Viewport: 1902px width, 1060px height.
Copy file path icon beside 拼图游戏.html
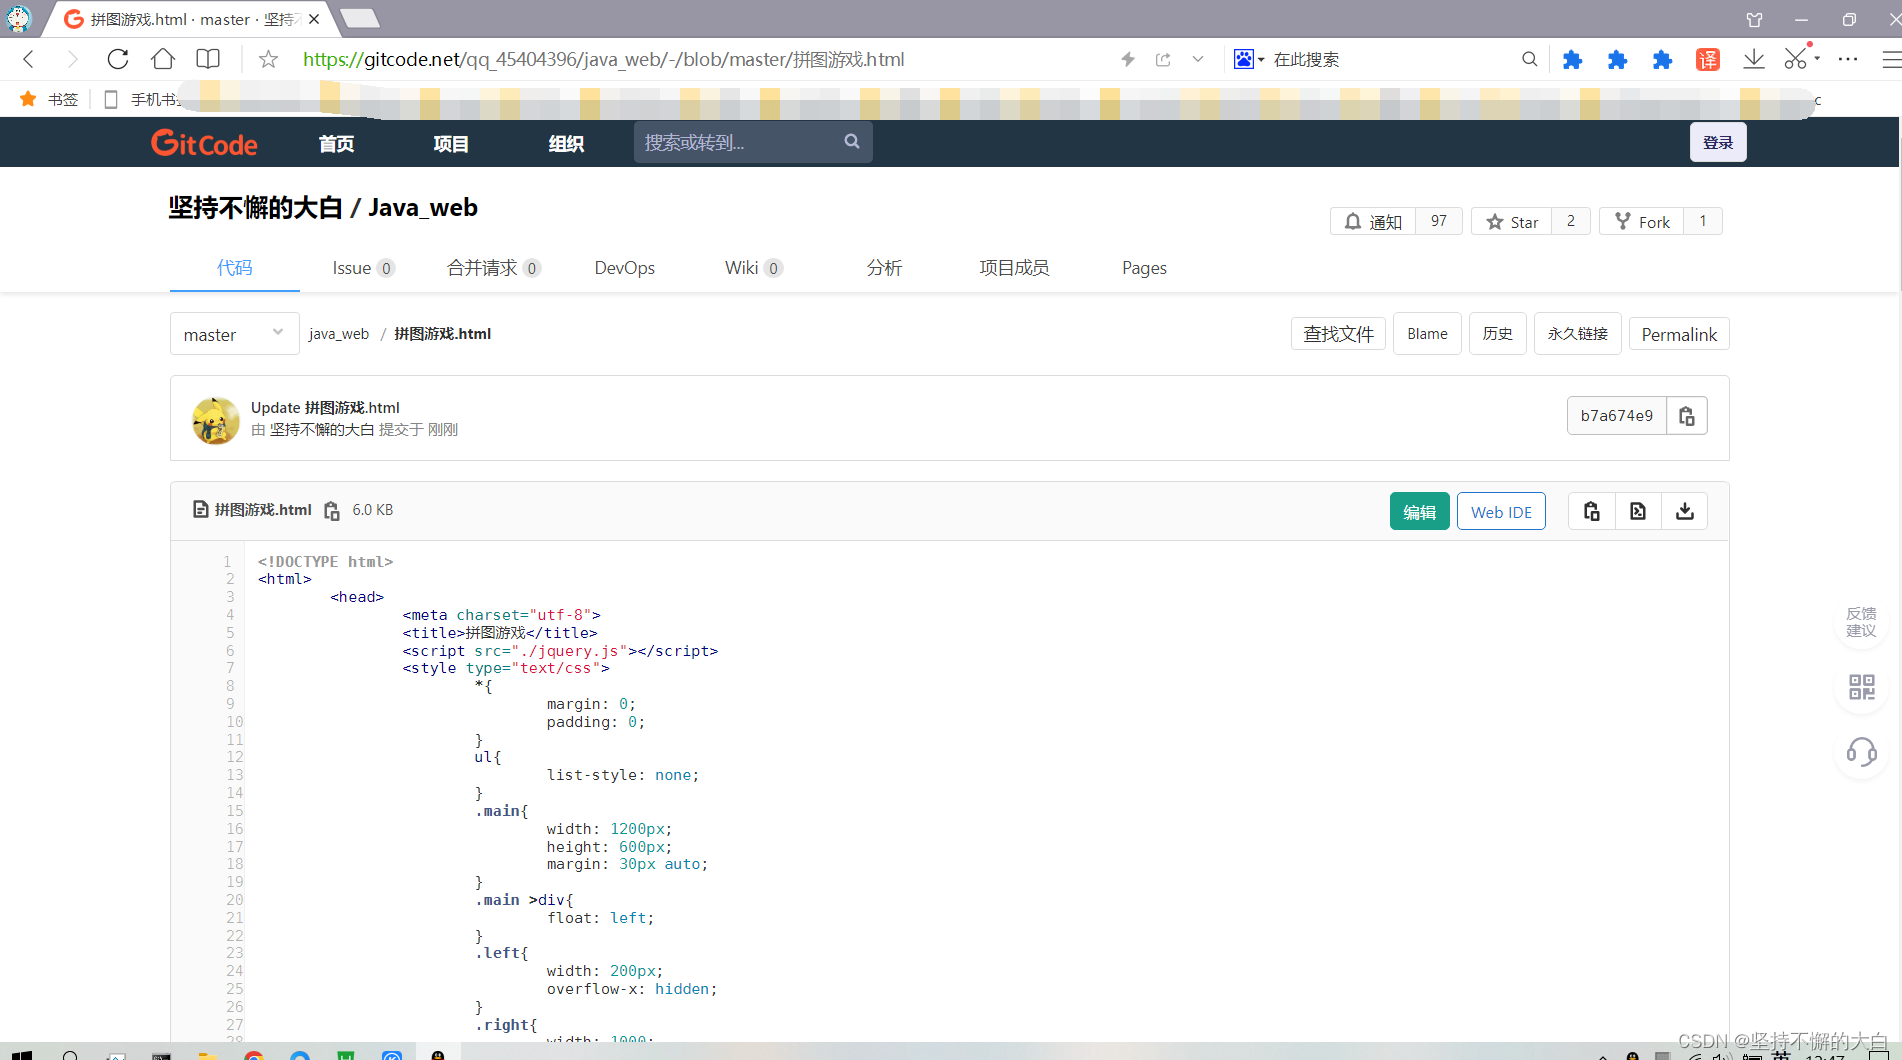pos(332,511)
